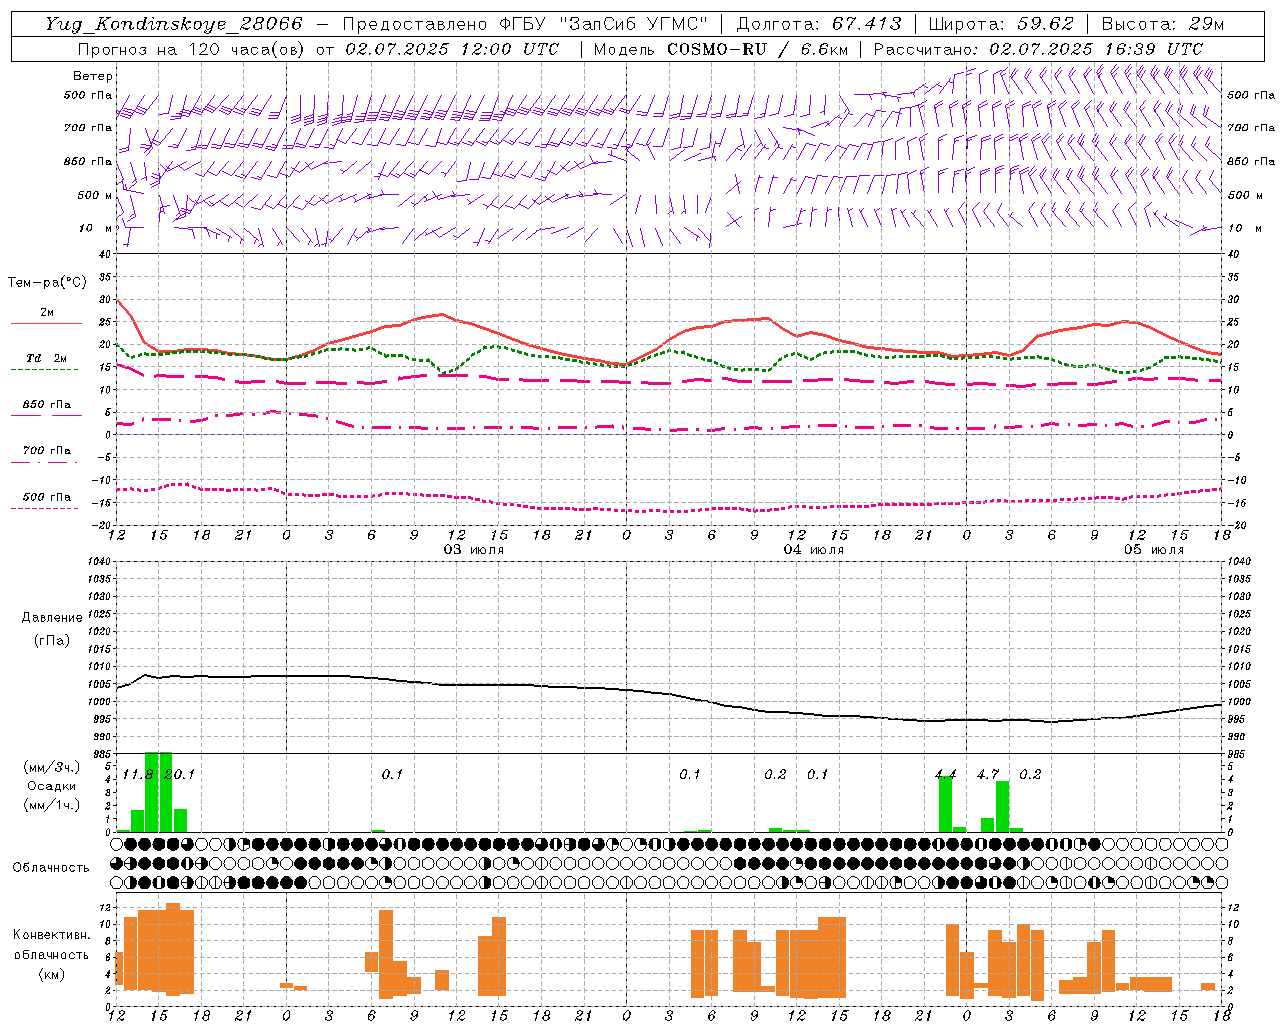Click the 4.7 precipitation value

pyautogui.click(x=988, y=774)
